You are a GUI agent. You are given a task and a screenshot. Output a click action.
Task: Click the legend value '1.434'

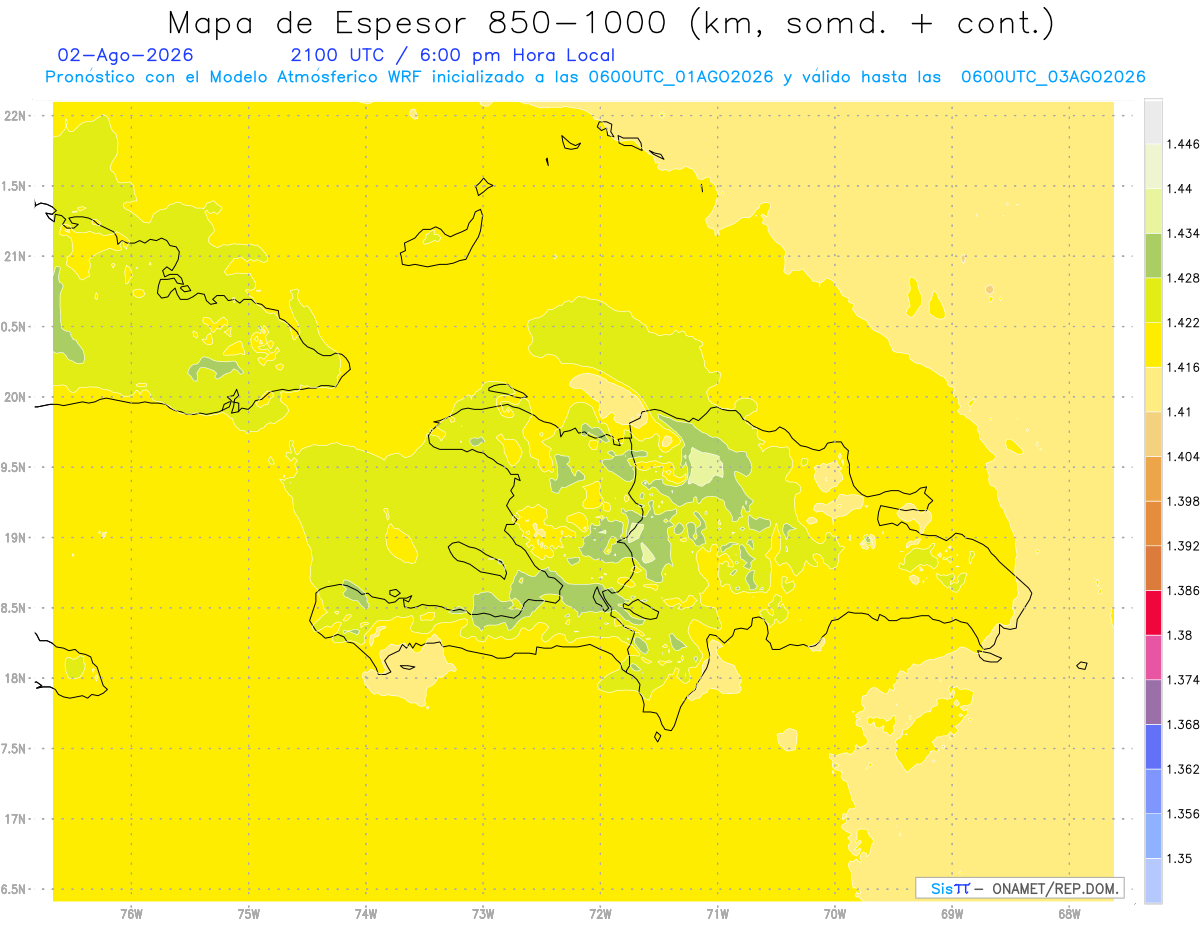pos(1183,234)
